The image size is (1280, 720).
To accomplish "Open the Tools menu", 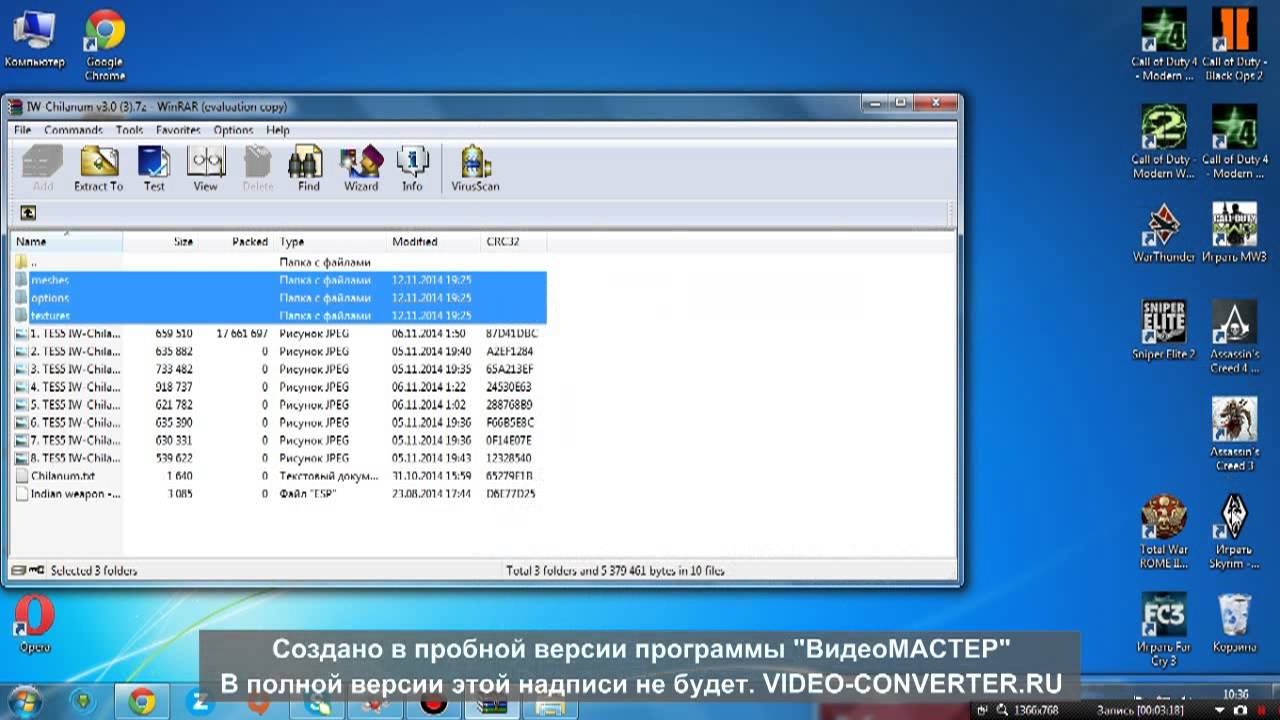I will [129, 130].
